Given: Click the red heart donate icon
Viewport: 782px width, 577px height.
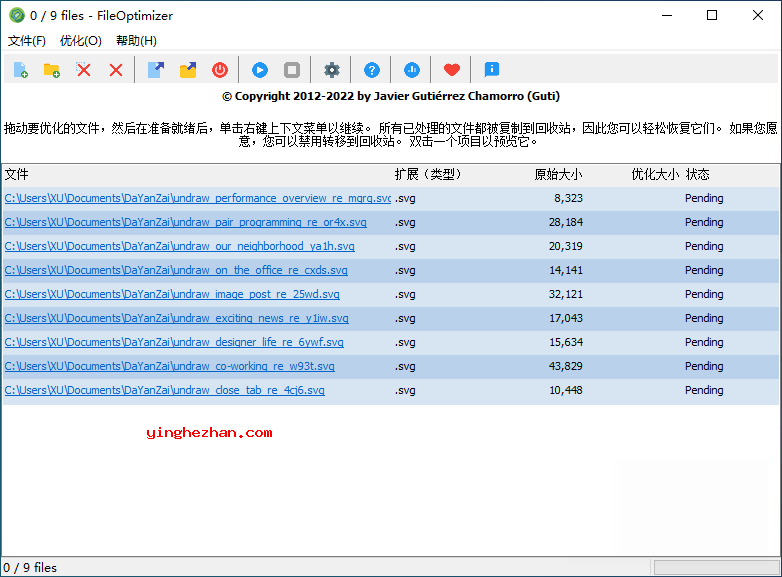Looking at the screenshot, I should click(452, 70).
